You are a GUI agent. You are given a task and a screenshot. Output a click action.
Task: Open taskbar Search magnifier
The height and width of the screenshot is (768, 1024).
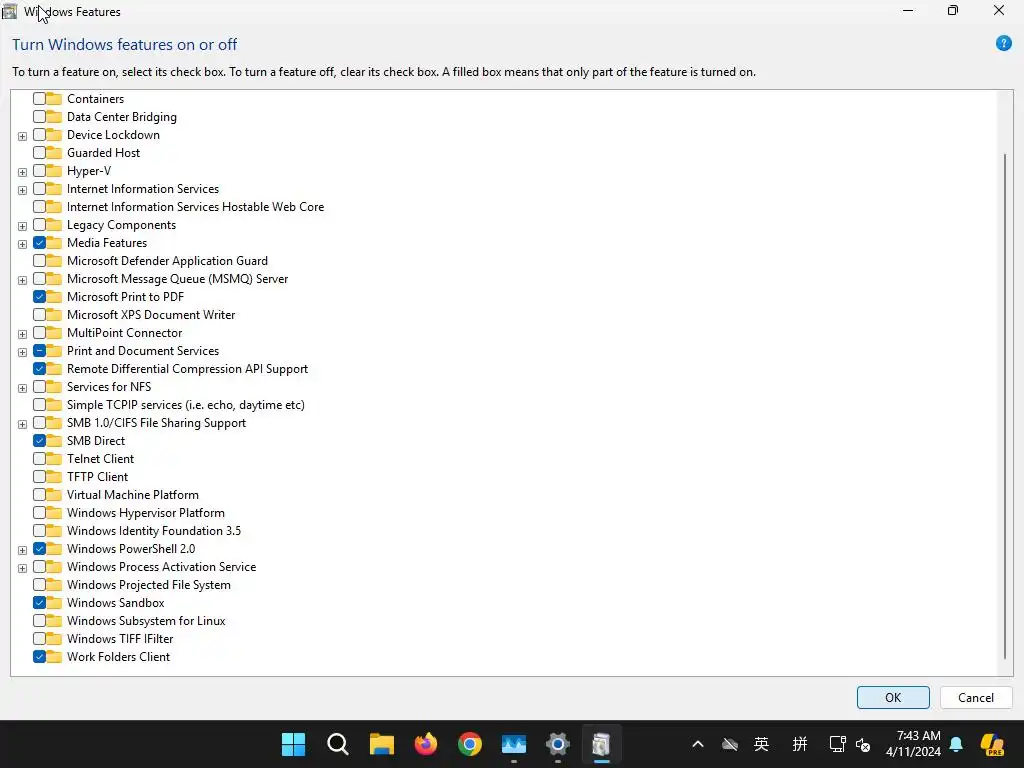(x=338, y=744)
